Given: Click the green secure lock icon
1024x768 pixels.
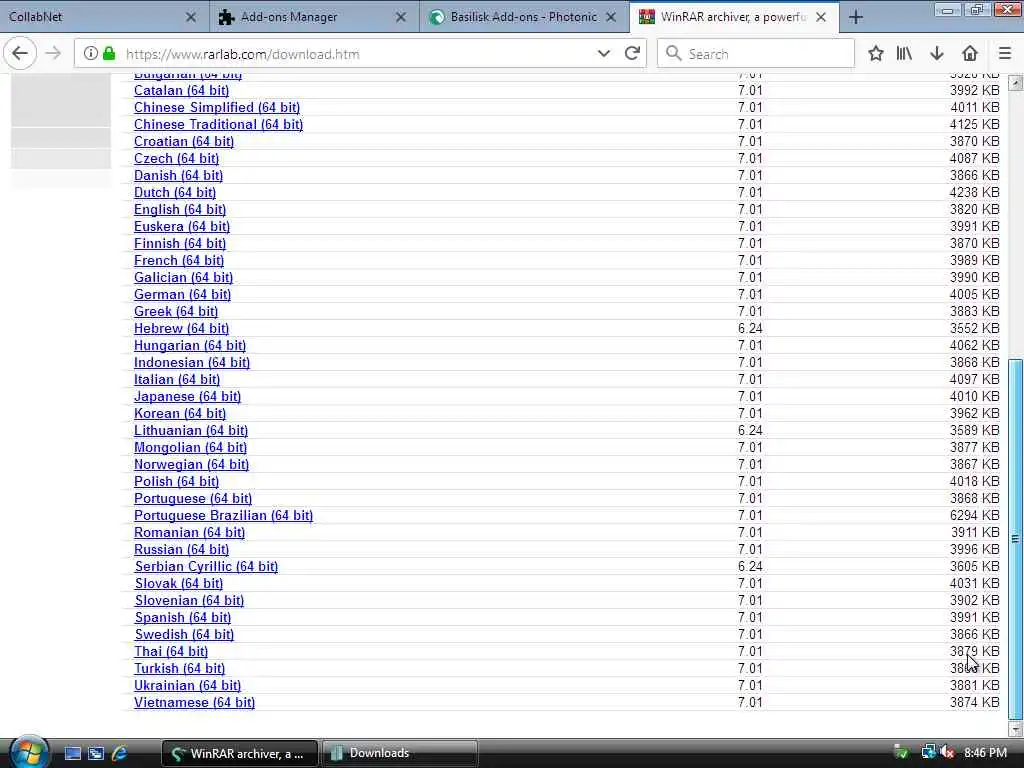Looking at the screenshot, I should point(109,54).
